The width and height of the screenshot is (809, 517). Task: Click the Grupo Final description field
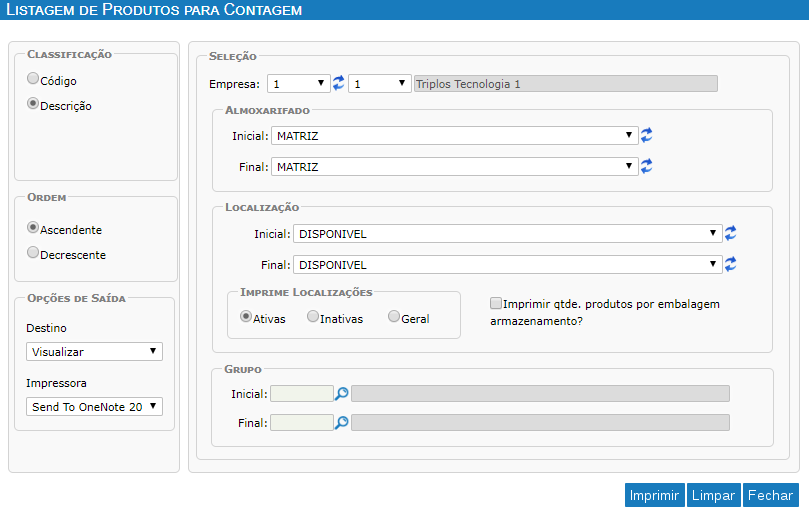(x=540, y=423)
